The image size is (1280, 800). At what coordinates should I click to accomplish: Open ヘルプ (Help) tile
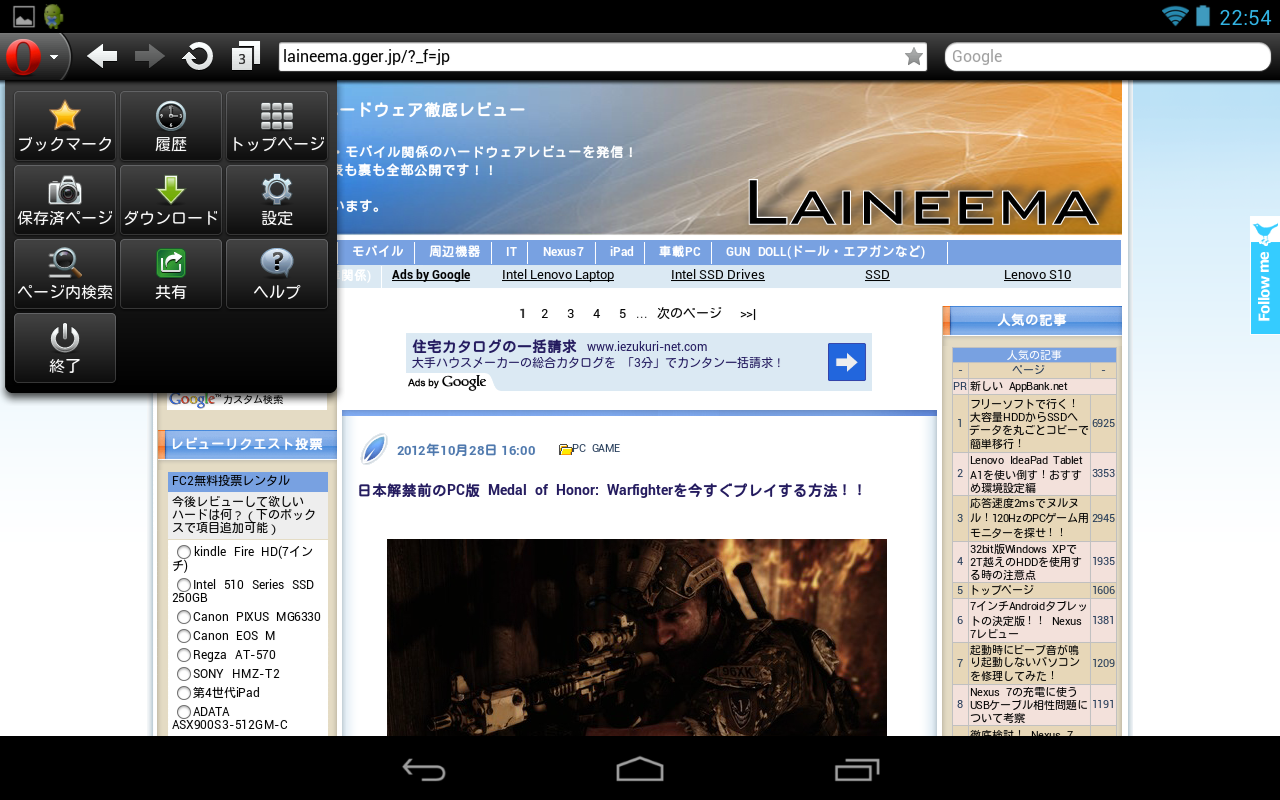pos(277,274)
